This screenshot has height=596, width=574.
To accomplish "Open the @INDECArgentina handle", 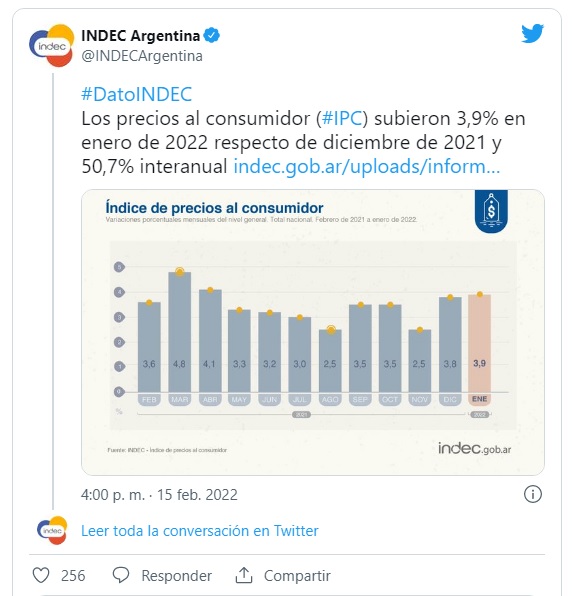I will click(x=142, y=56).
